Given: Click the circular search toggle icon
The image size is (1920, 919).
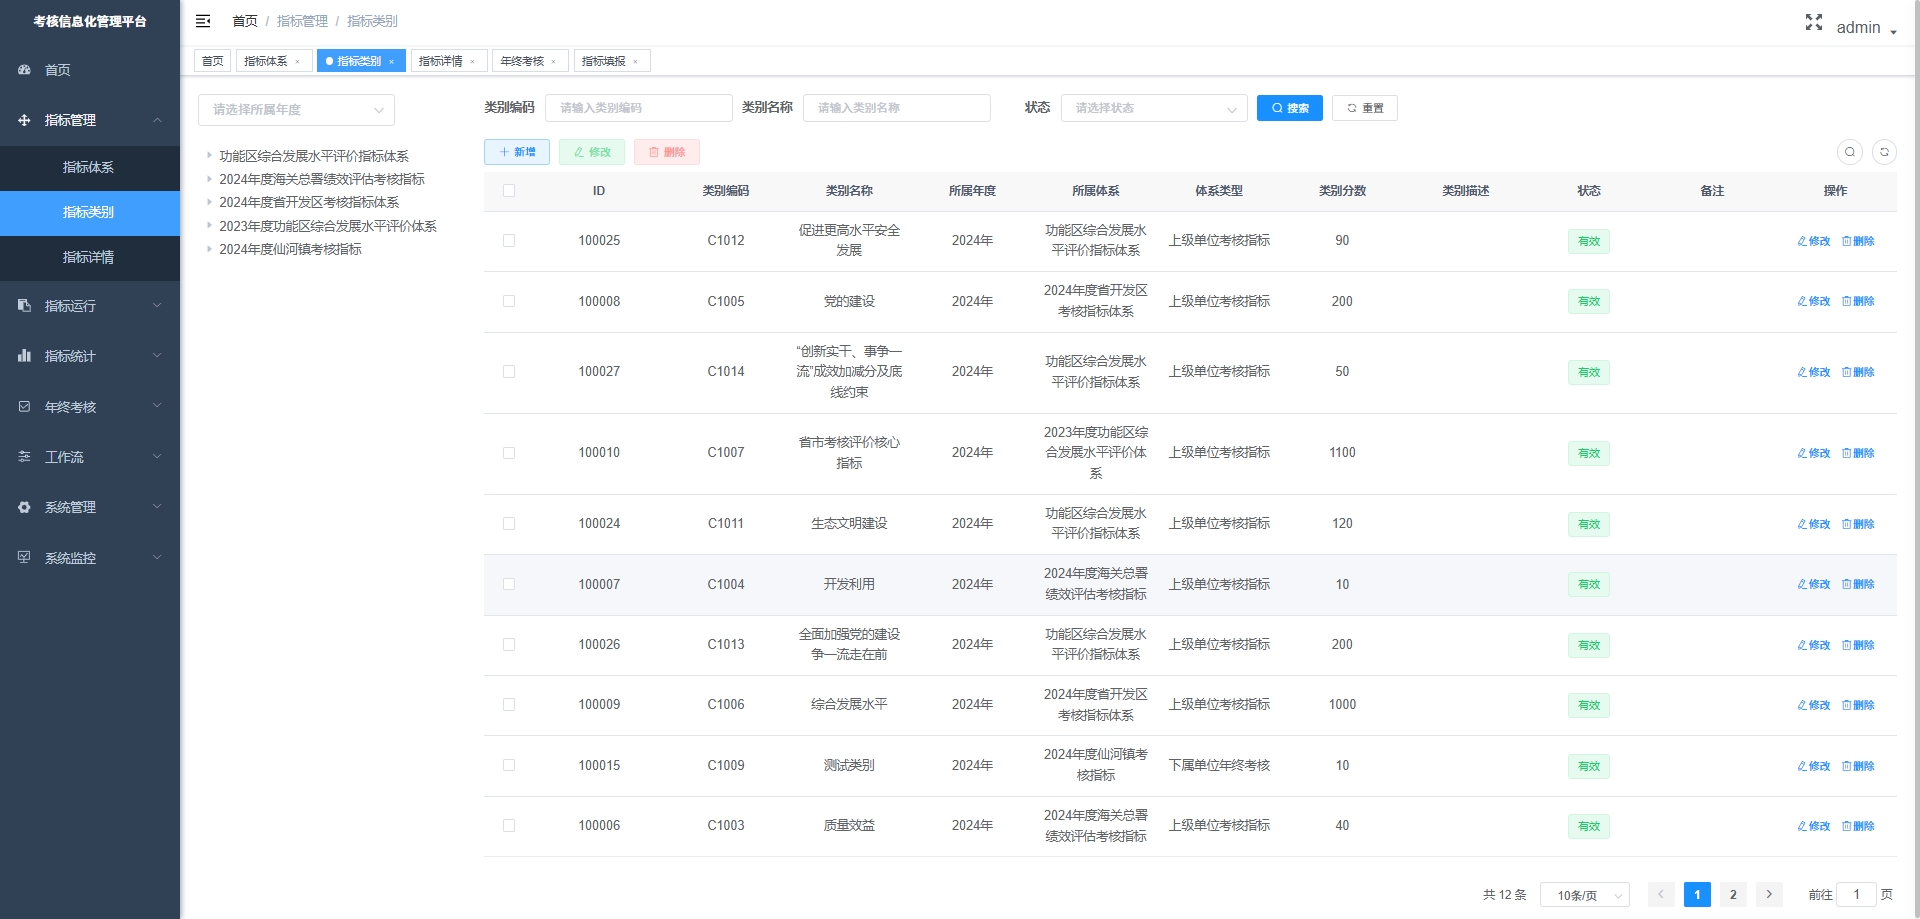Looking at the screenshot, I should click(1849, 152).
